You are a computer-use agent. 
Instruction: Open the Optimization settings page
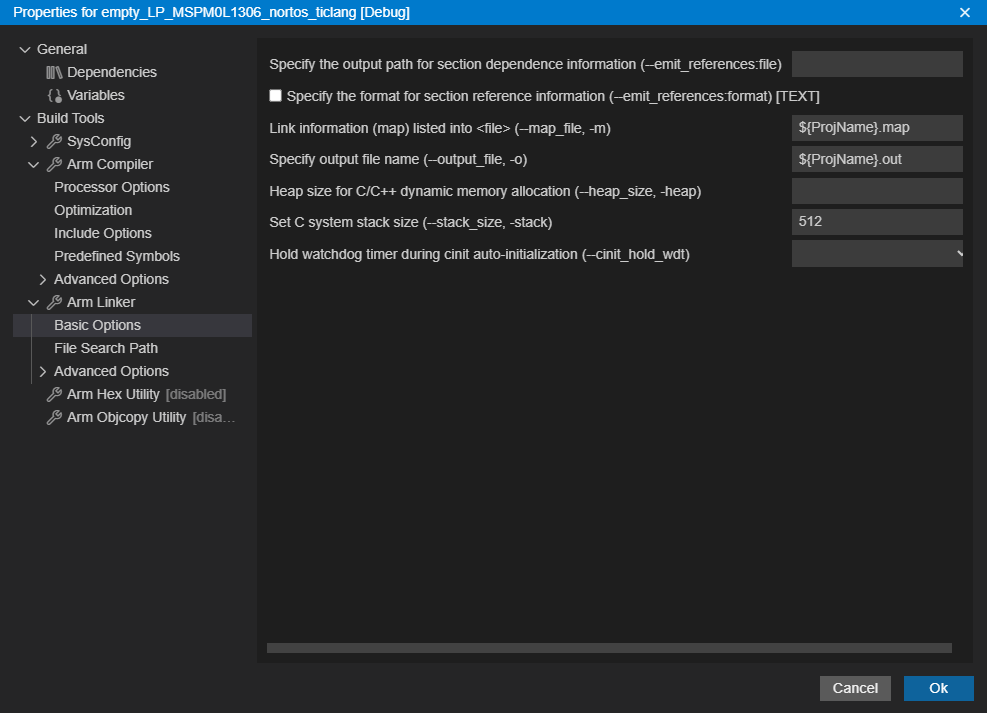(x=93, y=210)
